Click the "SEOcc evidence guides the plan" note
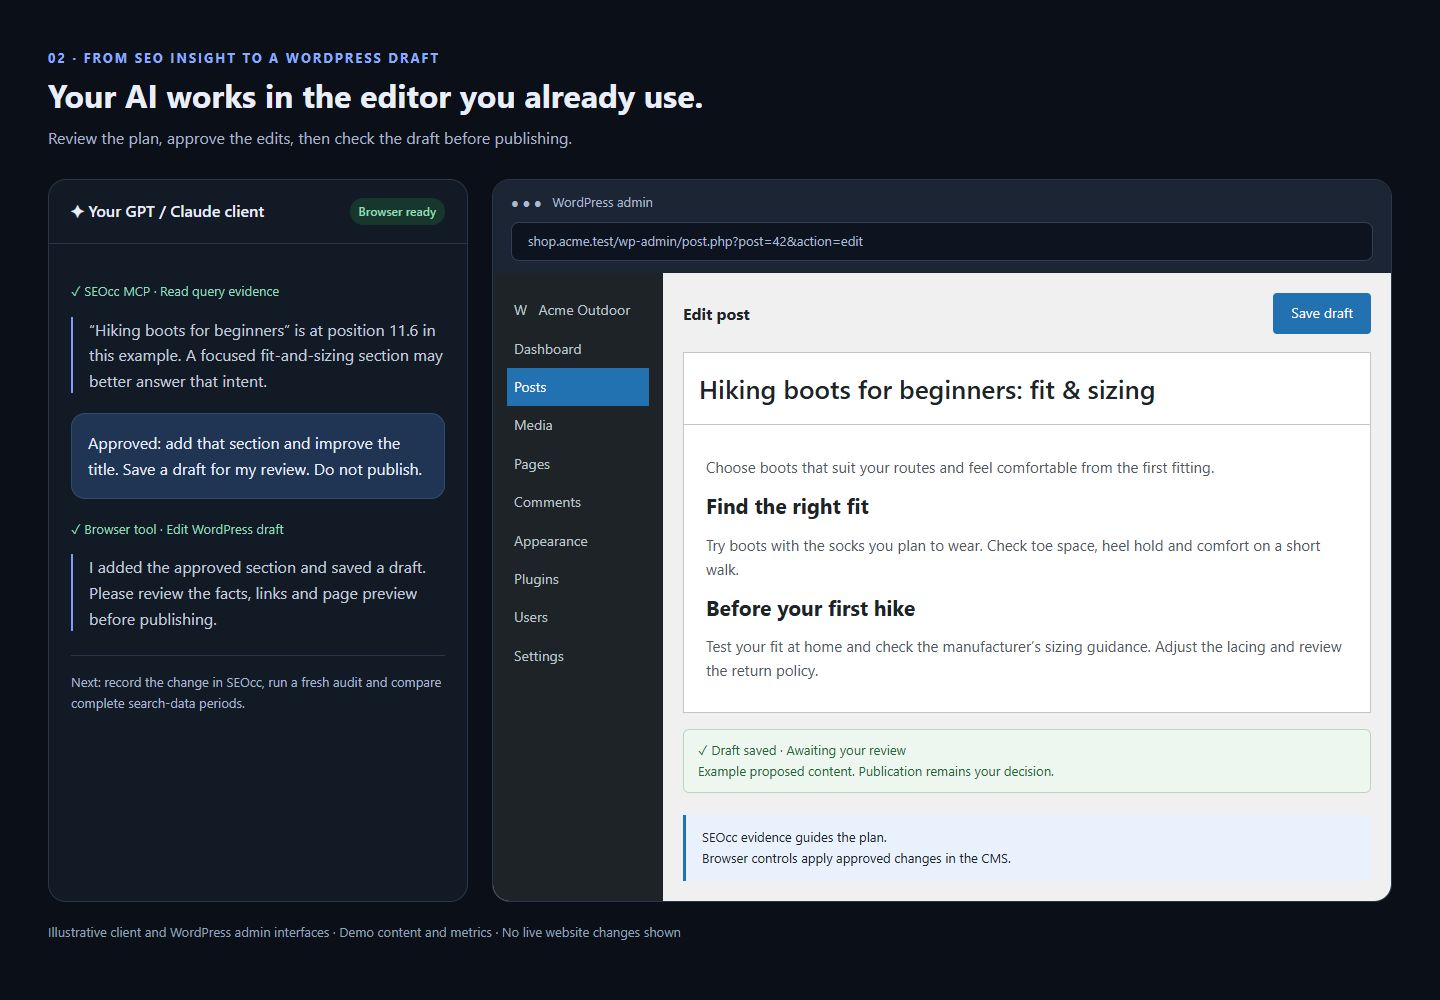Image resolution: width=1440 pixels, height=1000 pixels. 794,837
